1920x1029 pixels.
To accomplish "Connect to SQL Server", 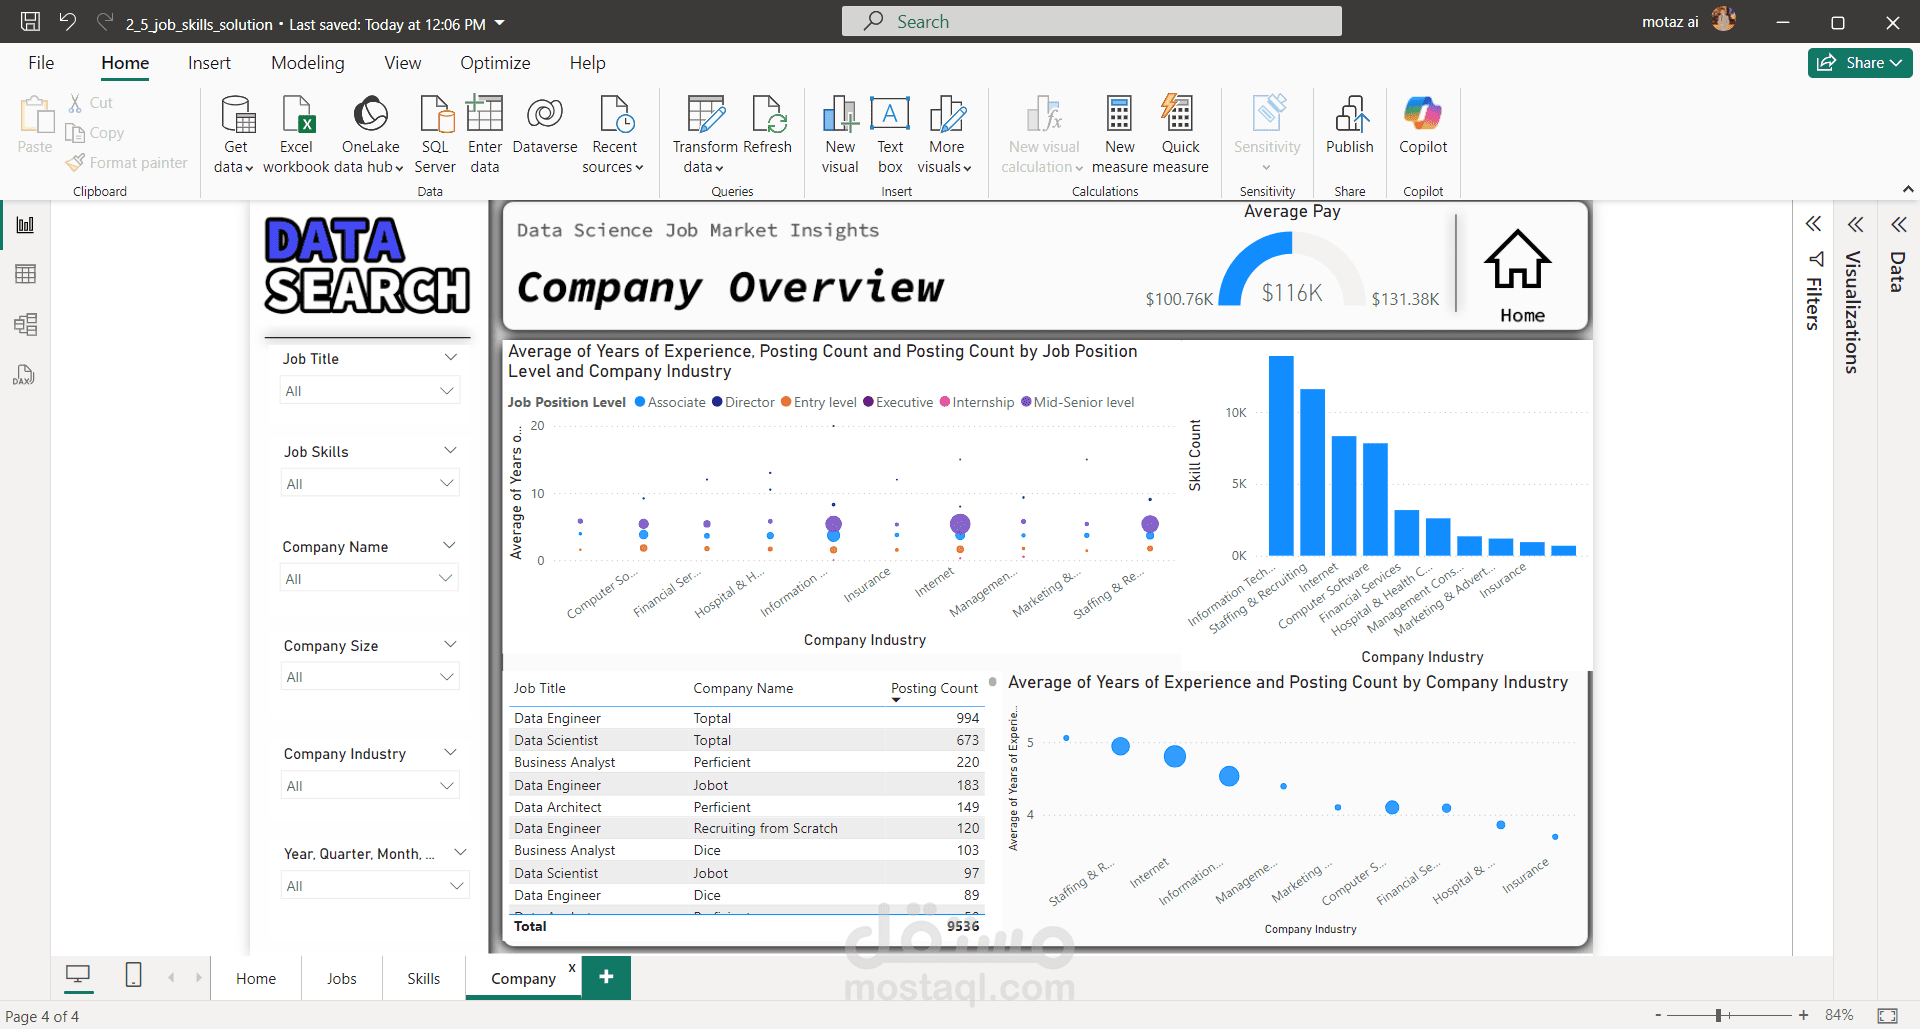I will [x=435, y=135].
